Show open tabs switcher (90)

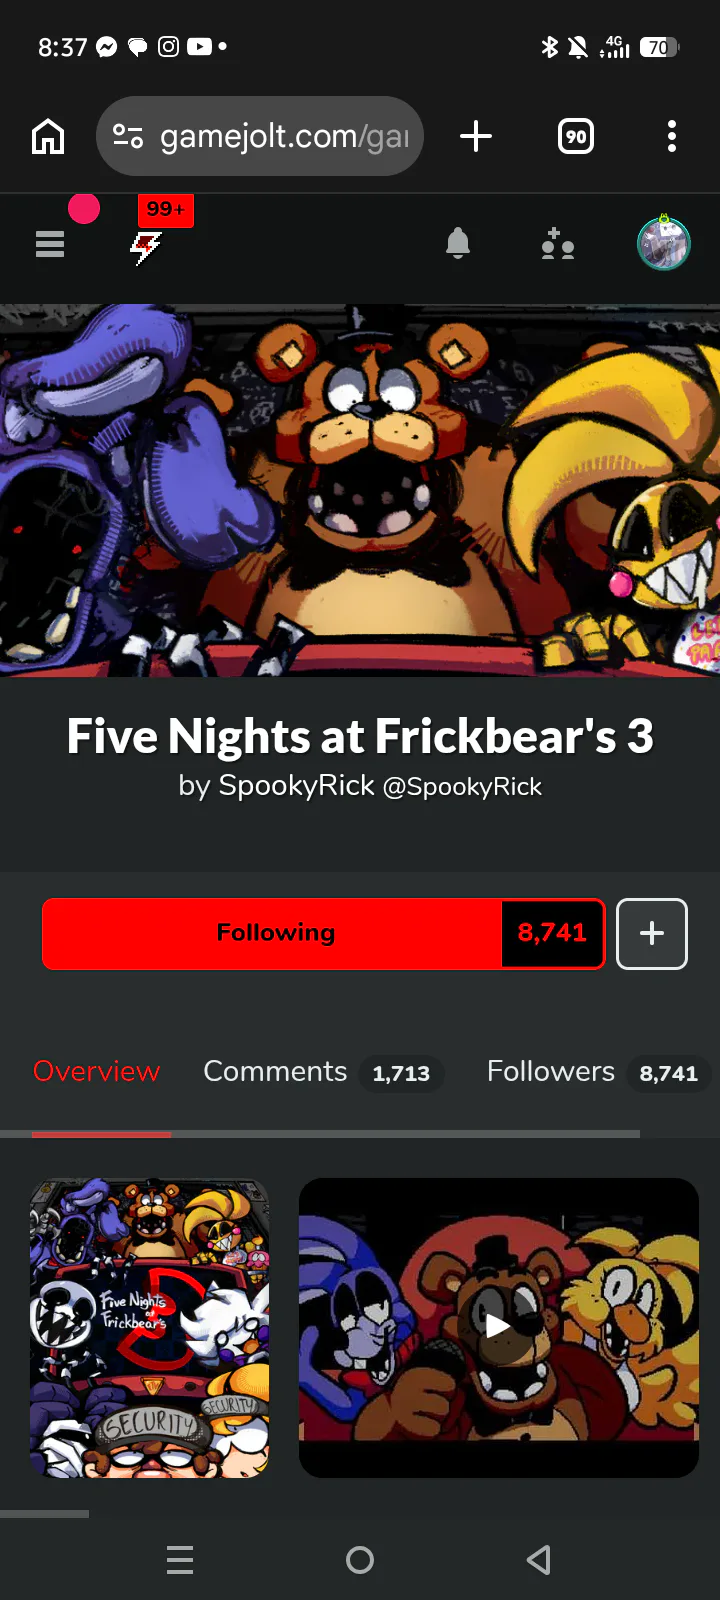(576, 136)
